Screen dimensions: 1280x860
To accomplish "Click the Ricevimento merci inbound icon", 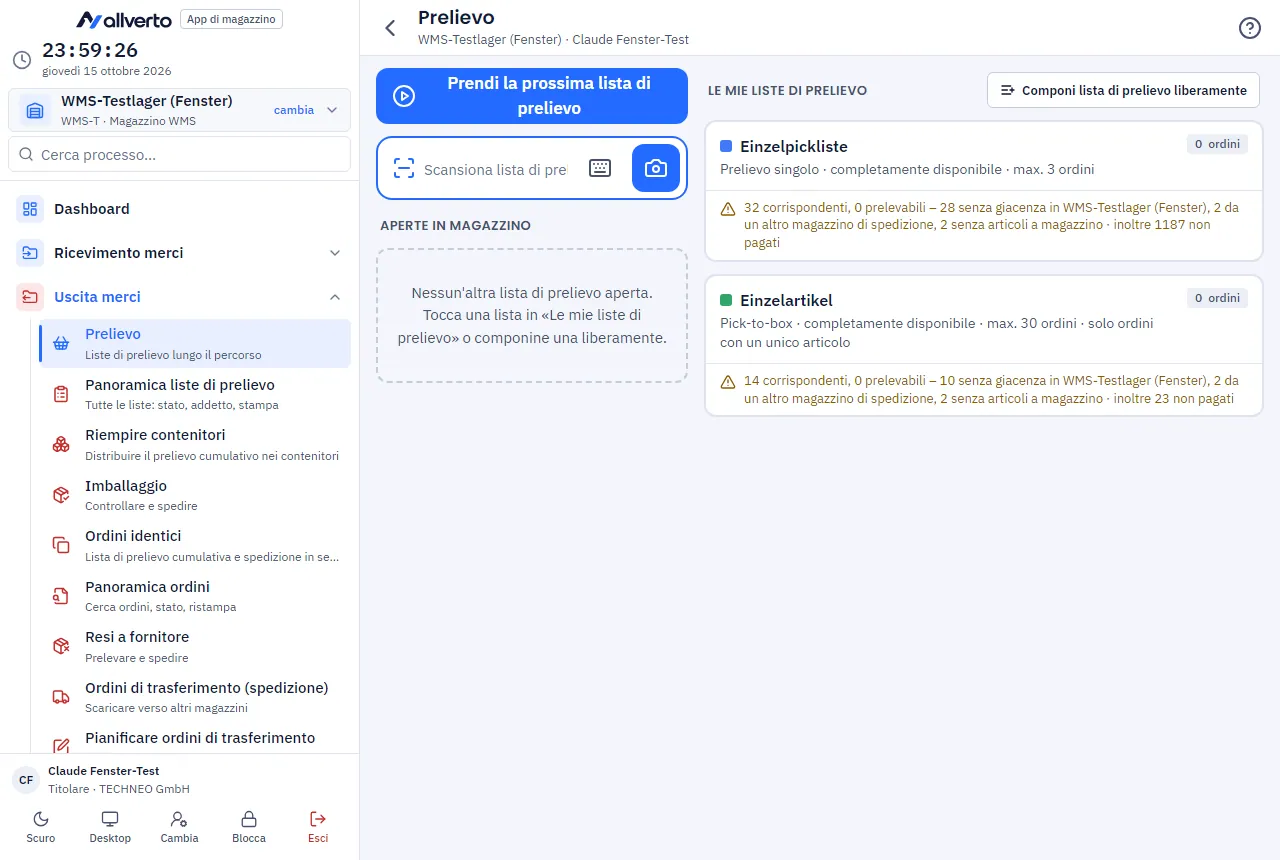I will click(x=30, y=253).
